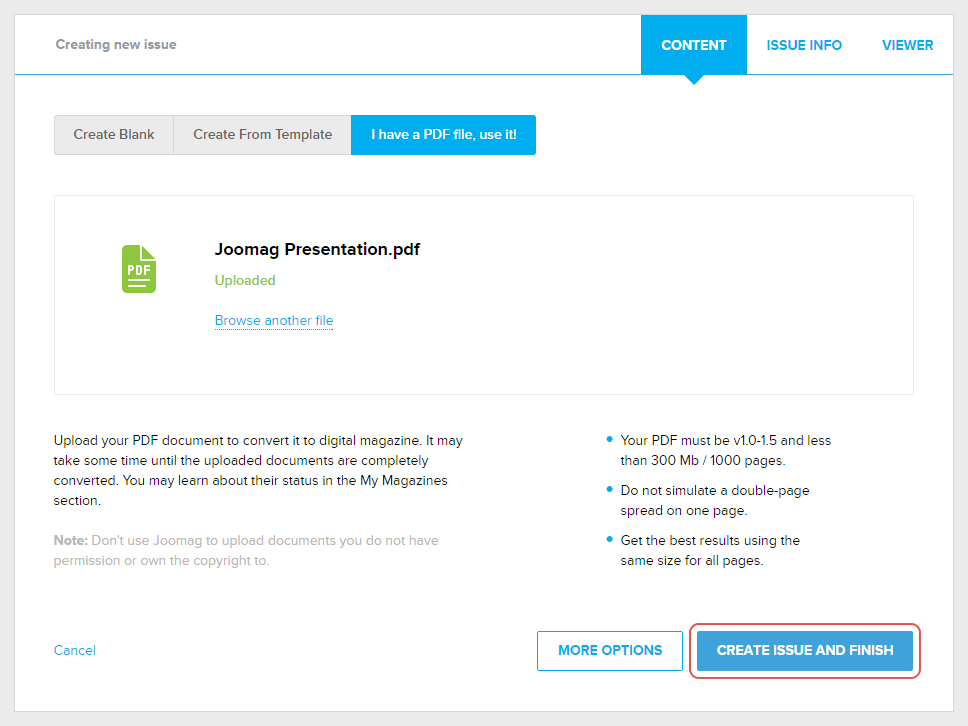Click the Browse another file link

point(274,321)
